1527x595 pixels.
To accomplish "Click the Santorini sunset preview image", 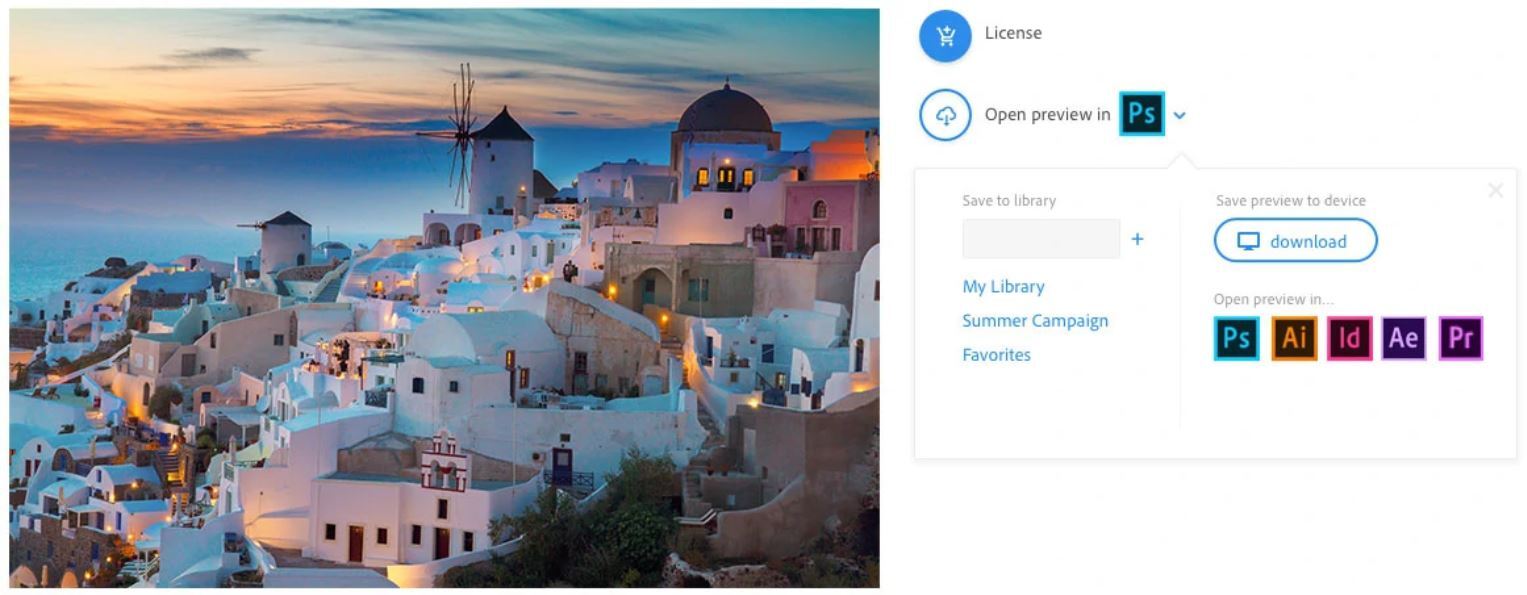I will 444,298.
